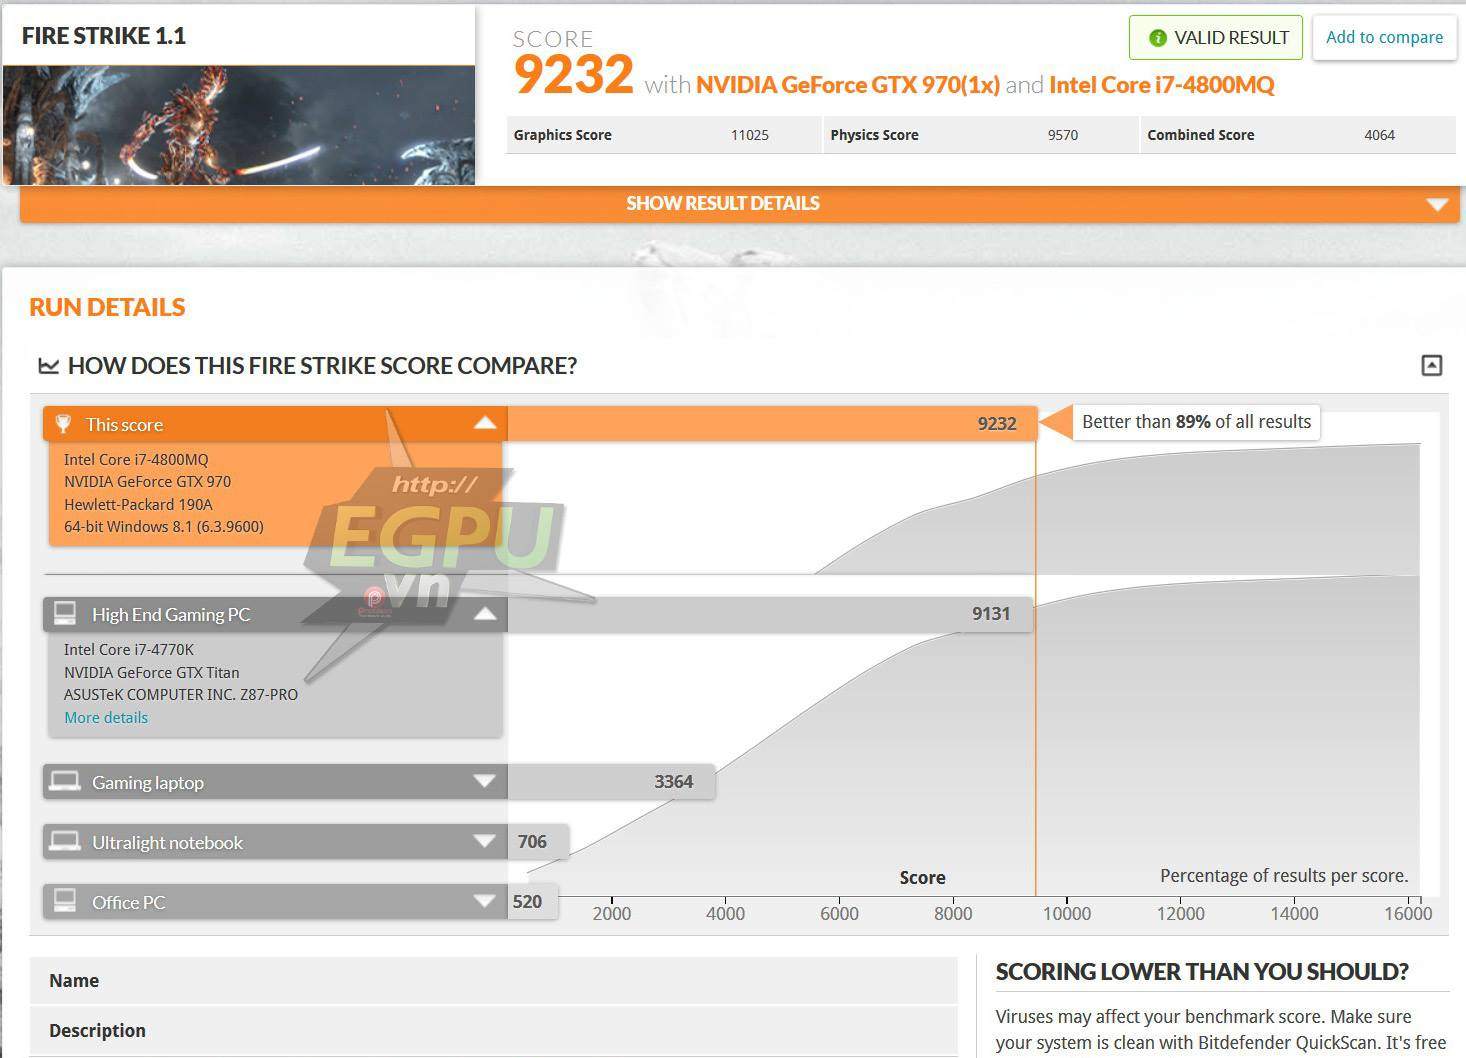Click the trophy icon in This score
The width and height of the screenshot is (1466, 1058).
tap(63, 424)
